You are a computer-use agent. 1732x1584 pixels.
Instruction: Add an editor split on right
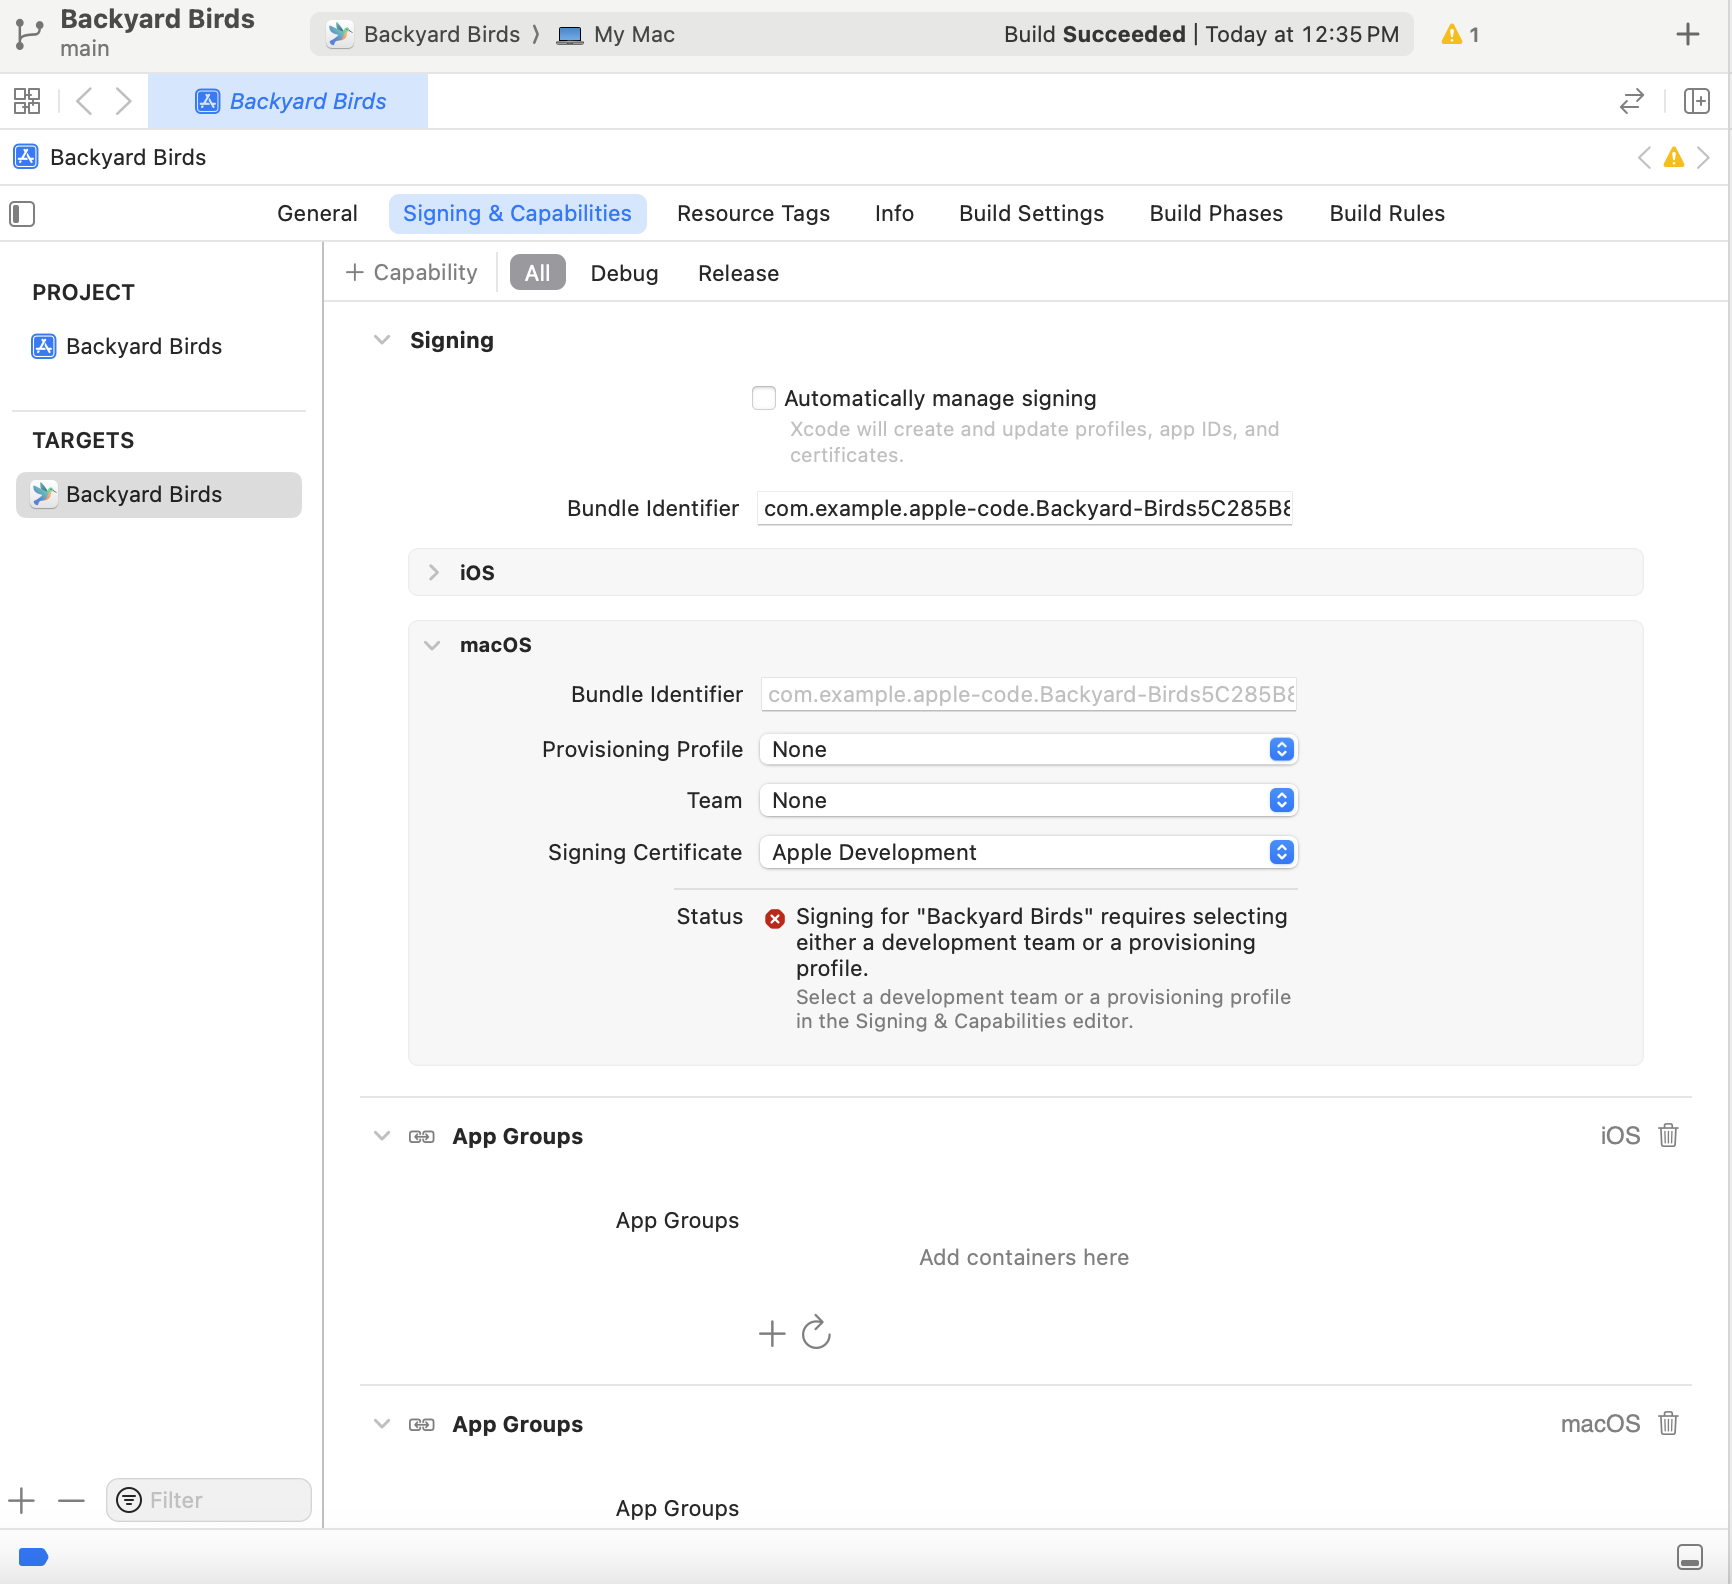pyautogui.click(x=1697, y=101)
